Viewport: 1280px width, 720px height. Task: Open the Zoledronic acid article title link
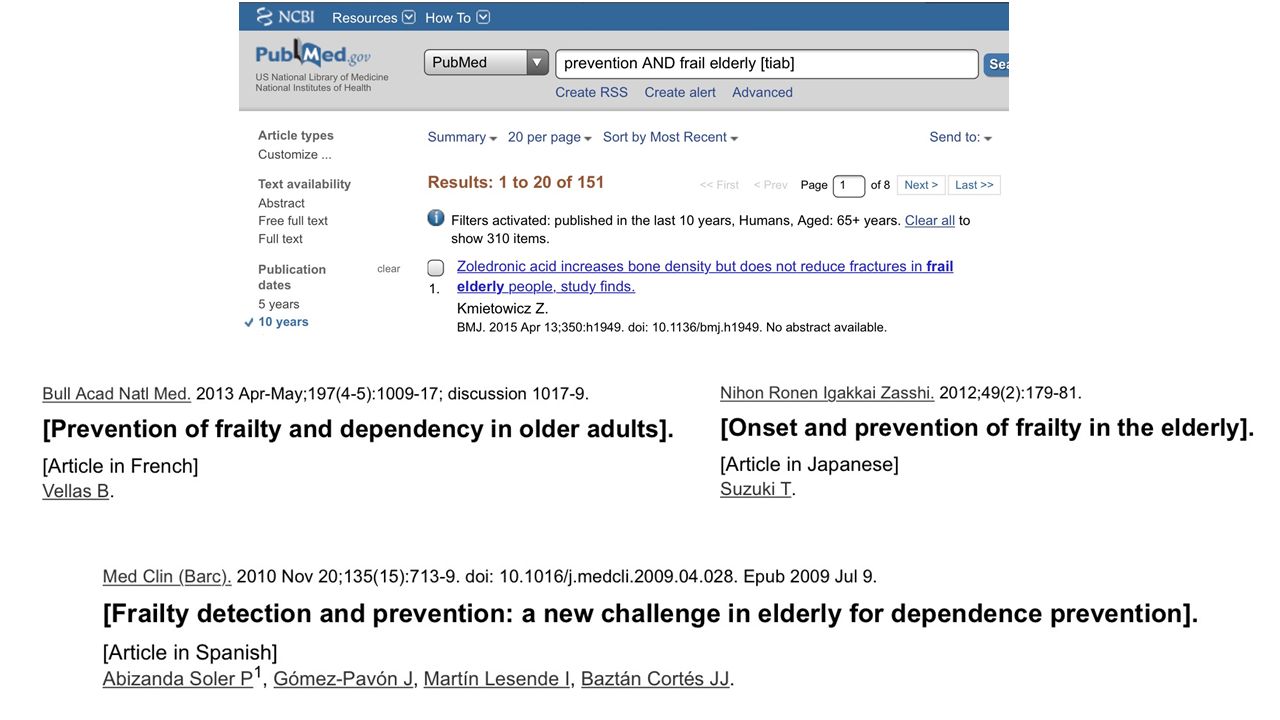[x=704, y=276]
